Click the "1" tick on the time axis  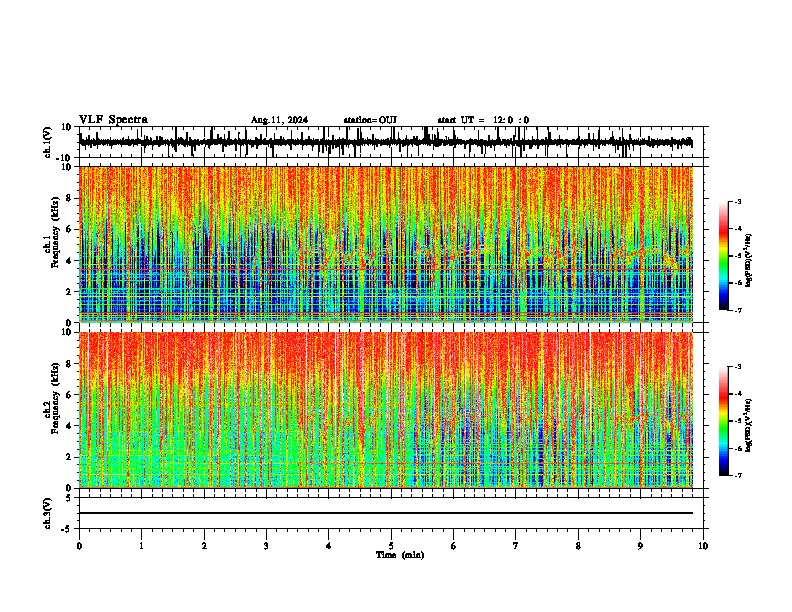pos(141,546)
